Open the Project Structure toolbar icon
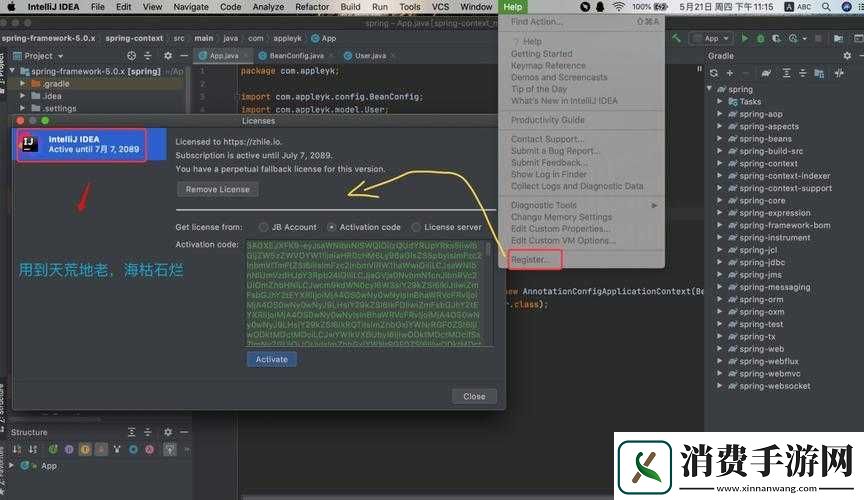 (x=838, y=39)
